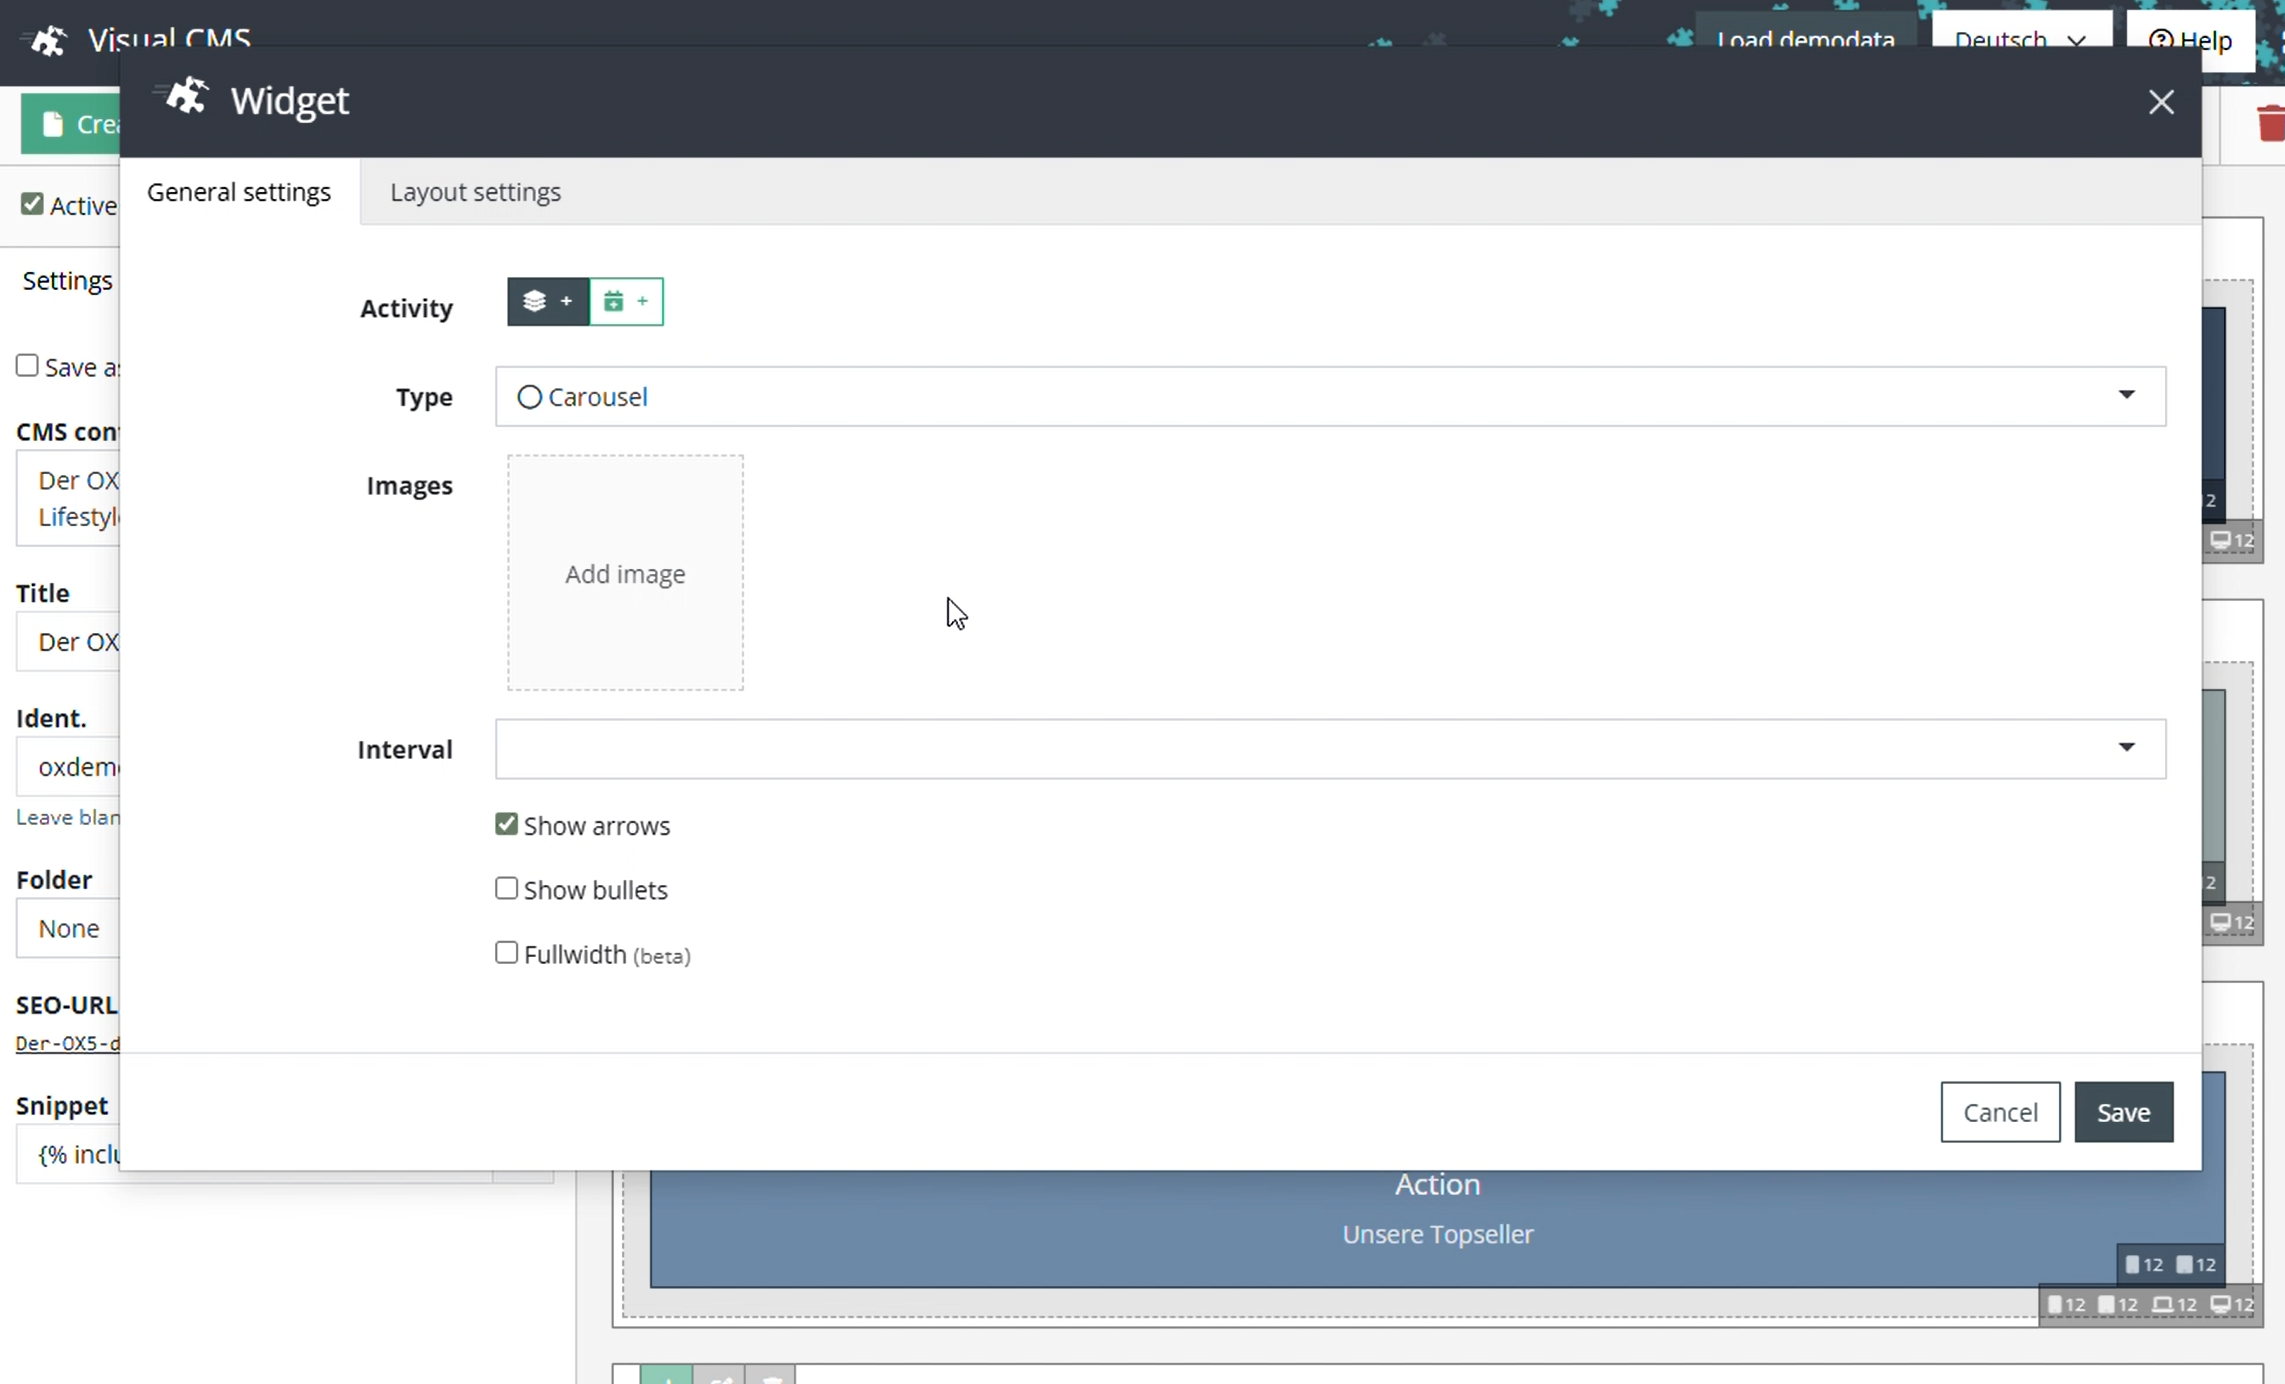Click the layers plus Activity button
The height and width of the screenshot is (1384, 2285).
point(547,301)
